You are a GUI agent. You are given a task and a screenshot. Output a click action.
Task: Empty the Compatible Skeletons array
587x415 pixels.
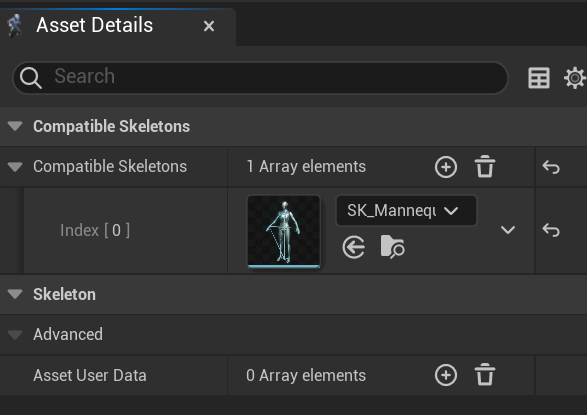[485, 167]
